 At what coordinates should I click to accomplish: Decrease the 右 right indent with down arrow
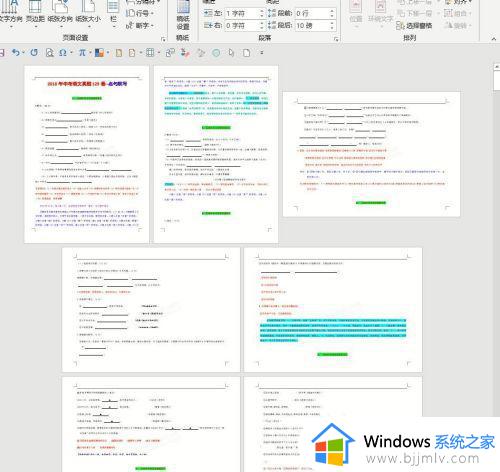(262, 28)
